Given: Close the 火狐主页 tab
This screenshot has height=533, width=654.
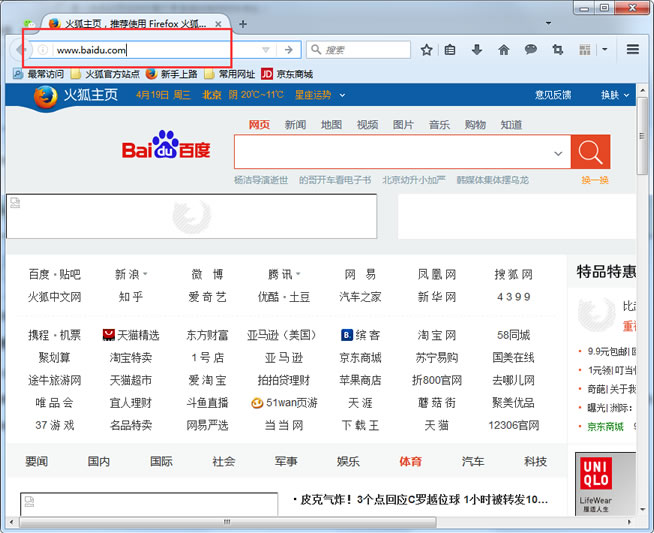Looking at the screenshot, I should pyautogui.click(x=218, y=24).
